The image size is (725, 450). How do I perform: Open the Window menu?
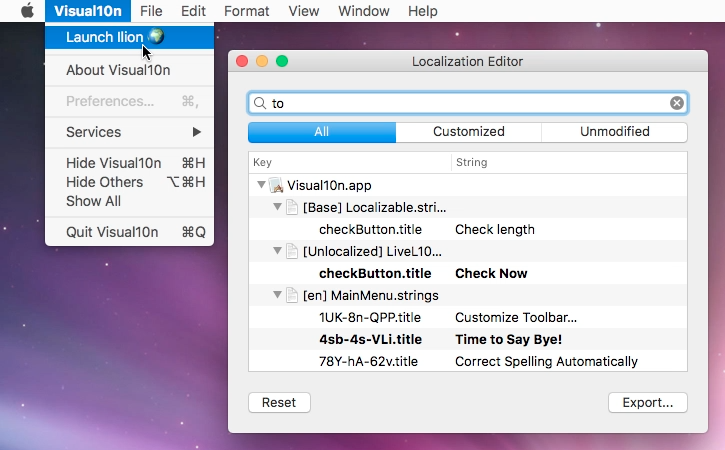(363, 11)
